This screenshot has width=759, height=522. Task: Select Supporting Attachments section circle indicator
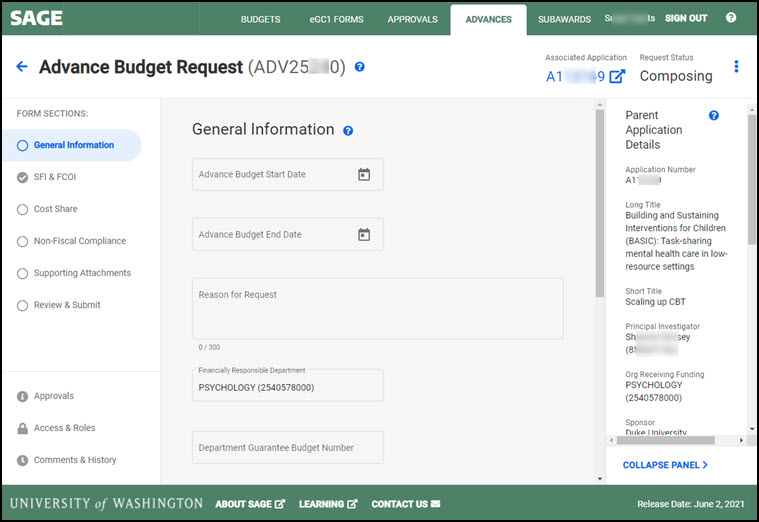(22, 274)
